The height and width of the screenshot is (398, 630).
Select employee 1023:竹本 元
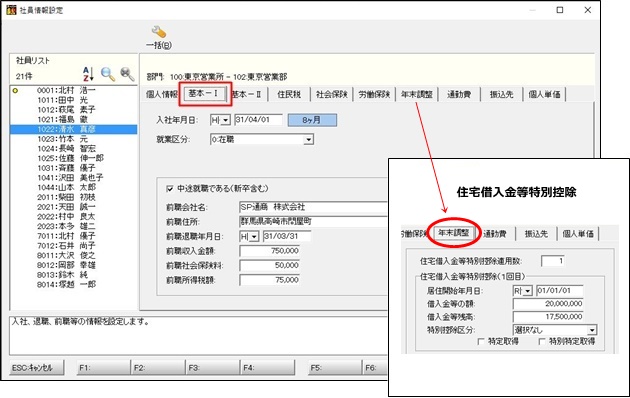62,139
